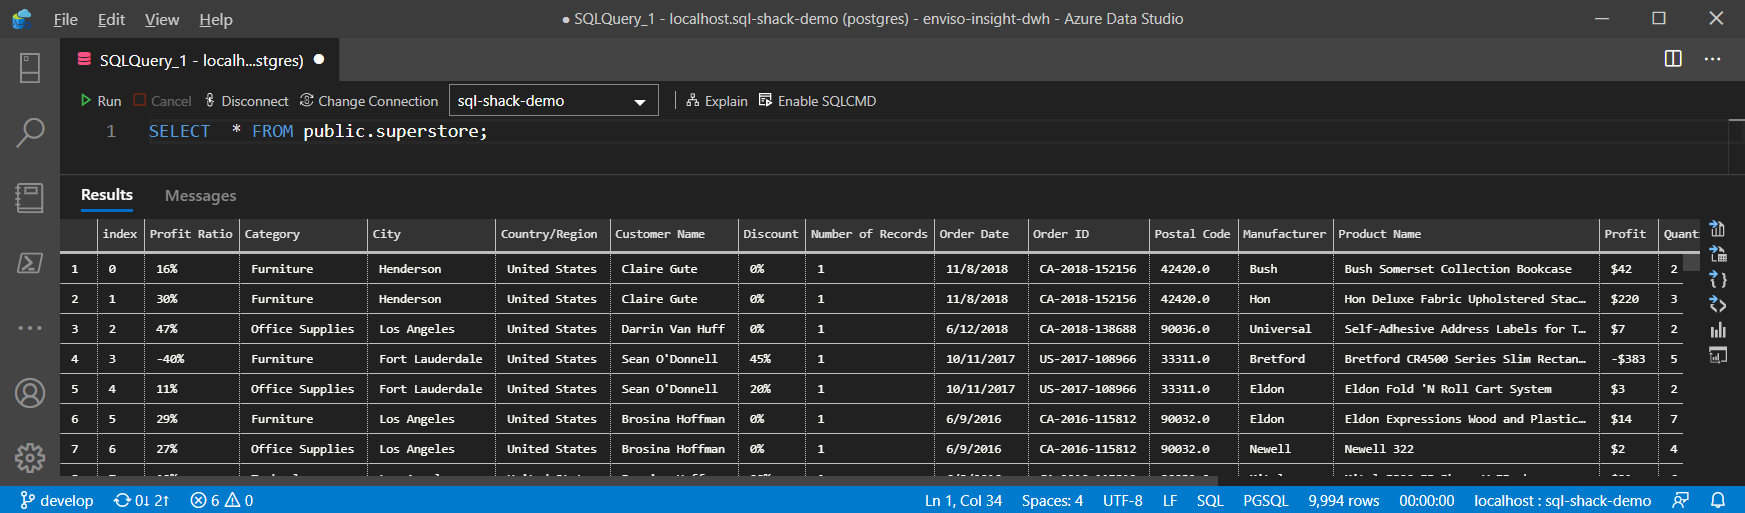Save query results as JSON
This screenshot has height=513, width=1745.
coord(1717,279)
